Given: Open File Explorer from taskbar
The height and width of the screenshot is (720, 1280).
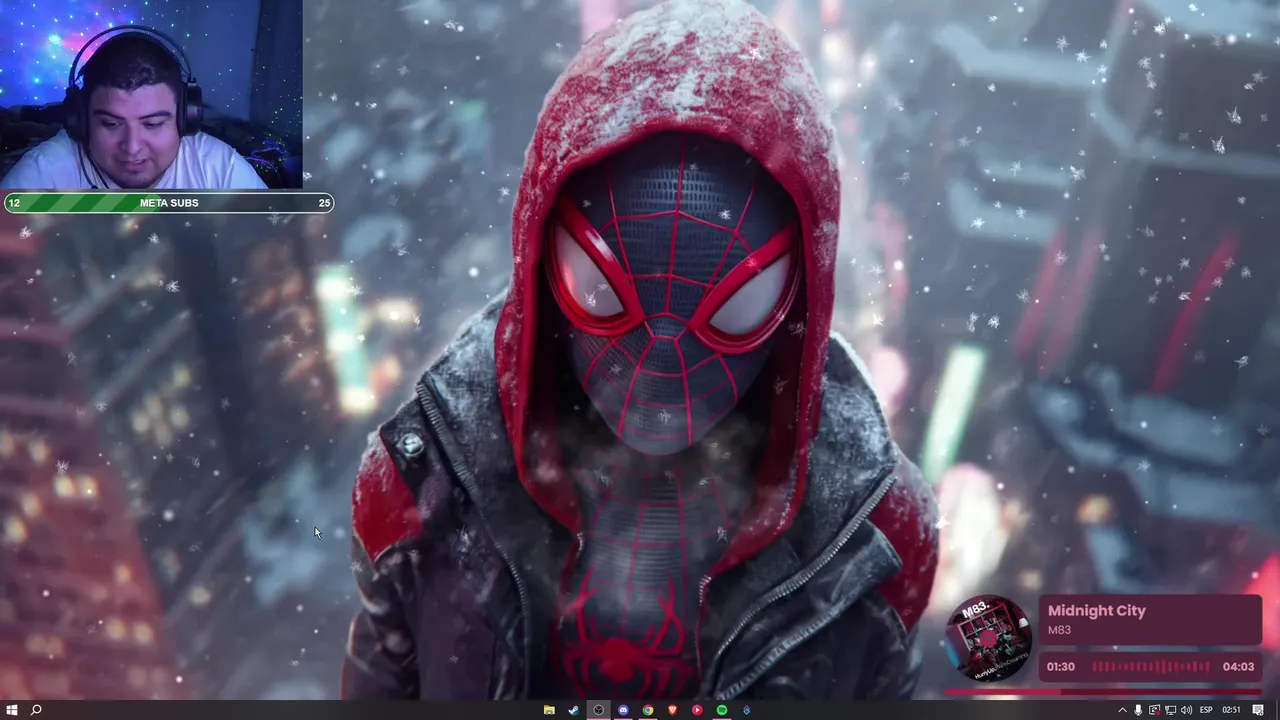Looking at the screenshot, I should (x=549, y=710).
